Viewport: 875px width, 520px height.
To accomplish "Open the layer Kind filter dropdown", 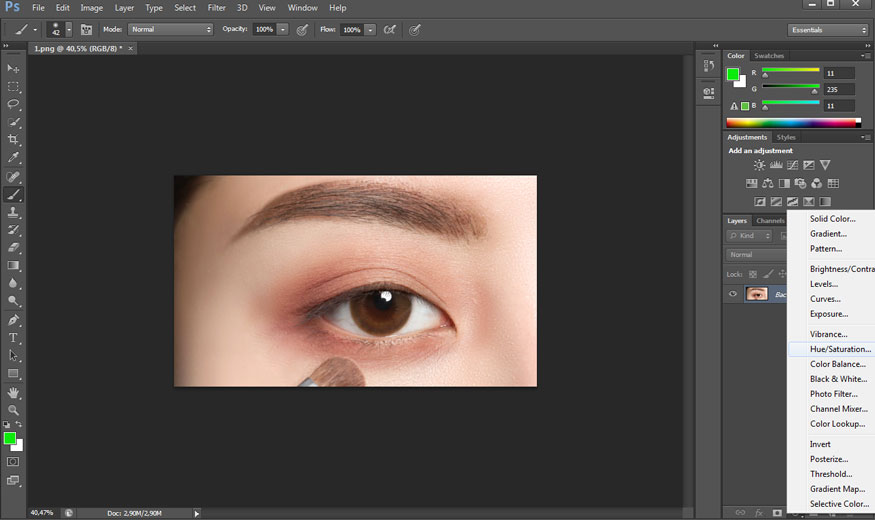I will [x=749, y=236].
